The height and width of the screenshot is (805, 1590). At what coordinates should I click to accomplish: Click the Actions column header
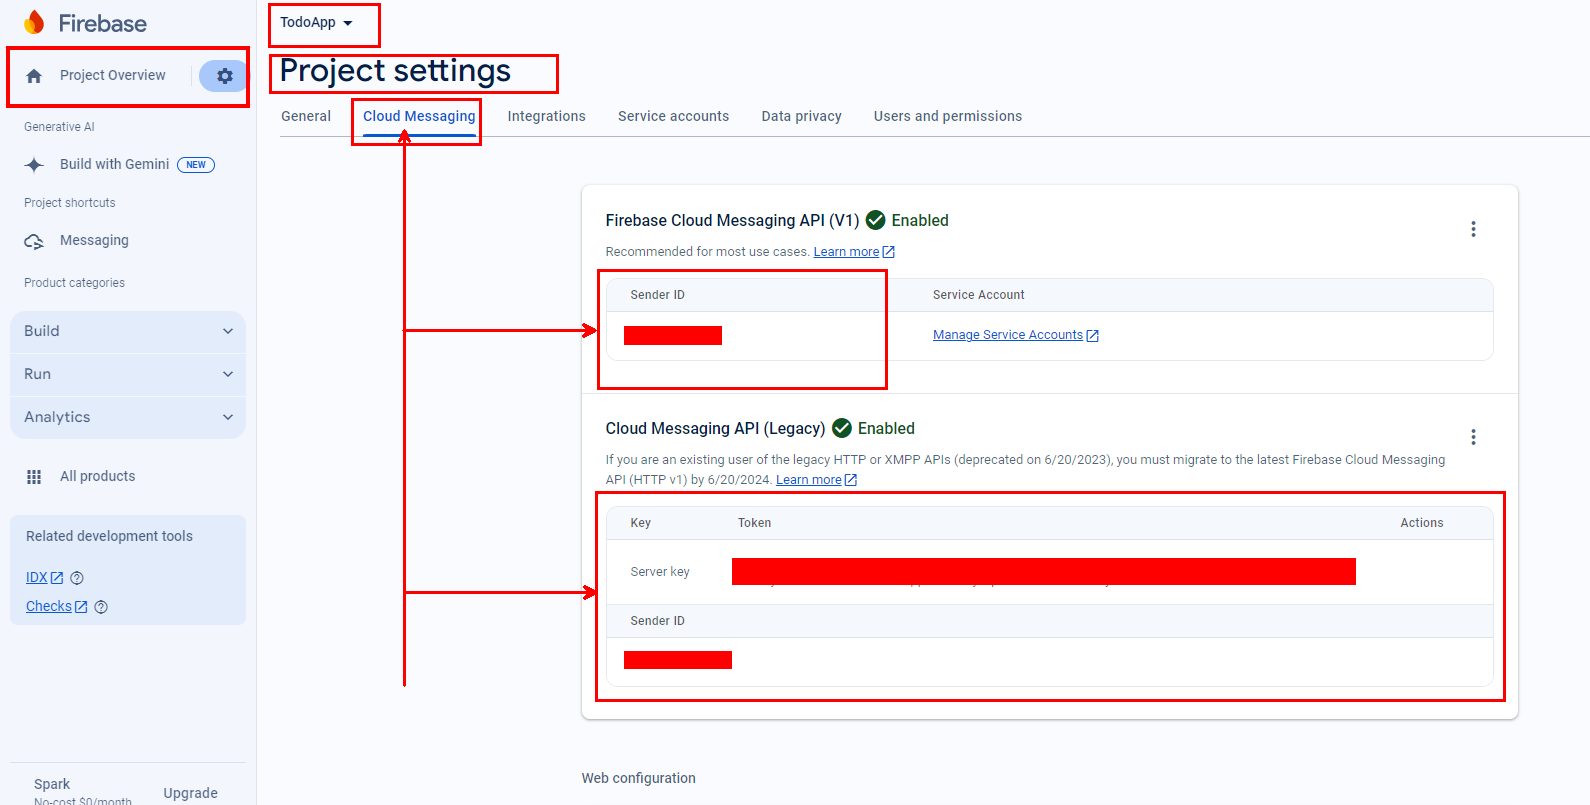pos(1421,523)
